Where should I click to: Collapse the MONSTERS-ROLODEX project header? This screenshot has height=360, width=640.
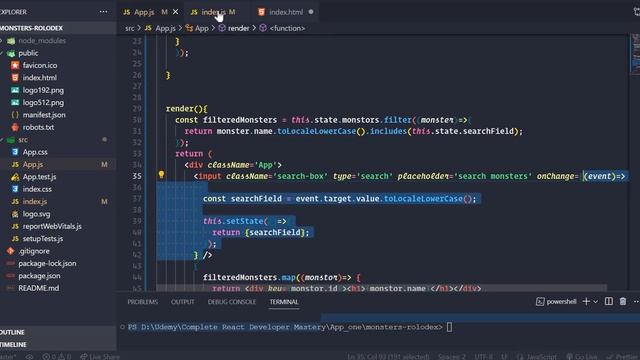tap(58, 28)
